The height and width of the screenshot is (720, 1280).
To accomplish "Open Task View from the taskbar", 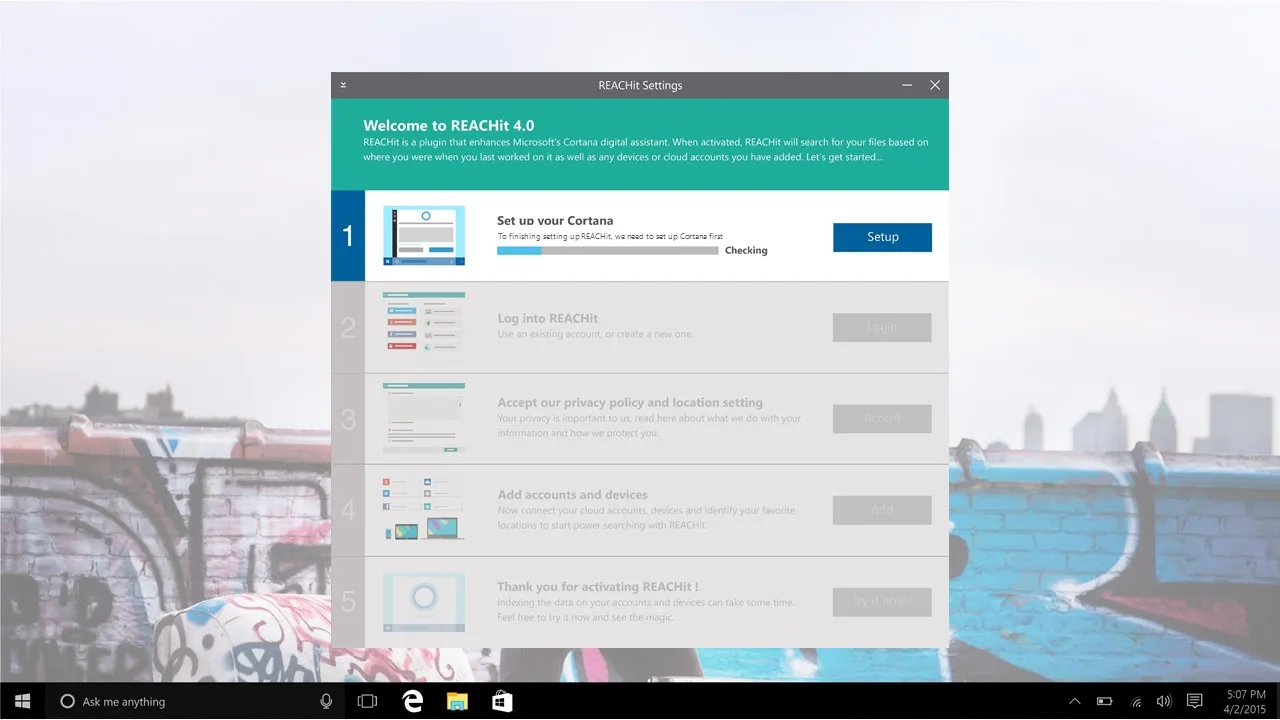I will [367, 701].
